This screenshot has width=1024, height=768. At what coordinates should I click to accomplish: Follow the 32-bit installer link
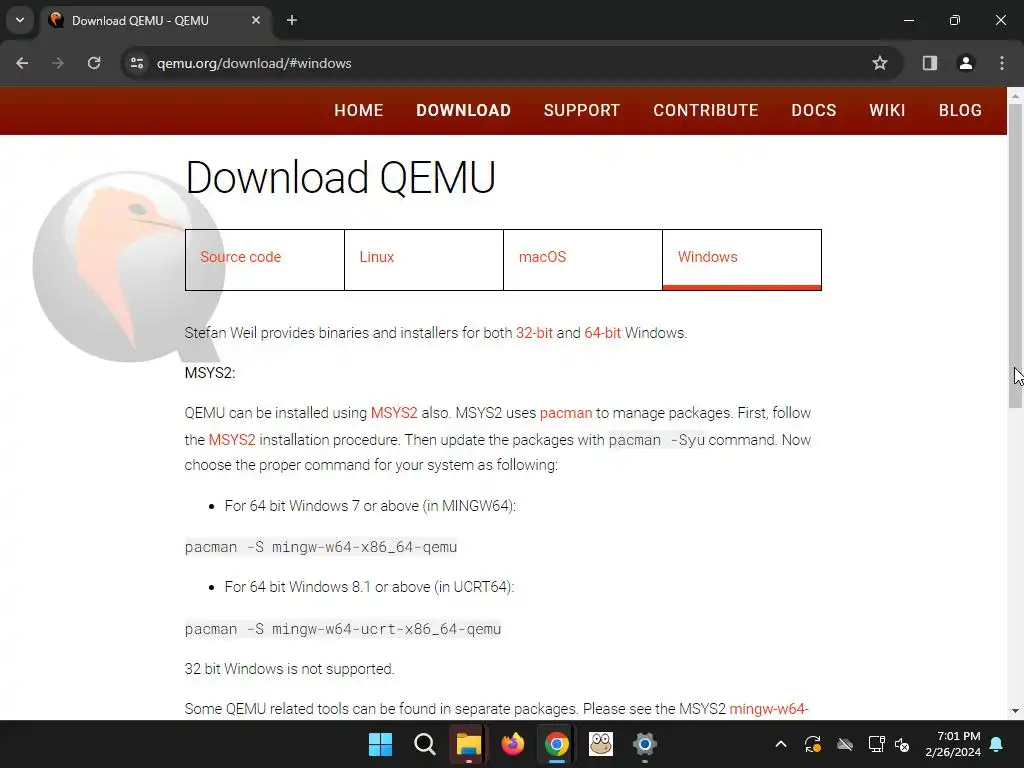coord(534,333)
